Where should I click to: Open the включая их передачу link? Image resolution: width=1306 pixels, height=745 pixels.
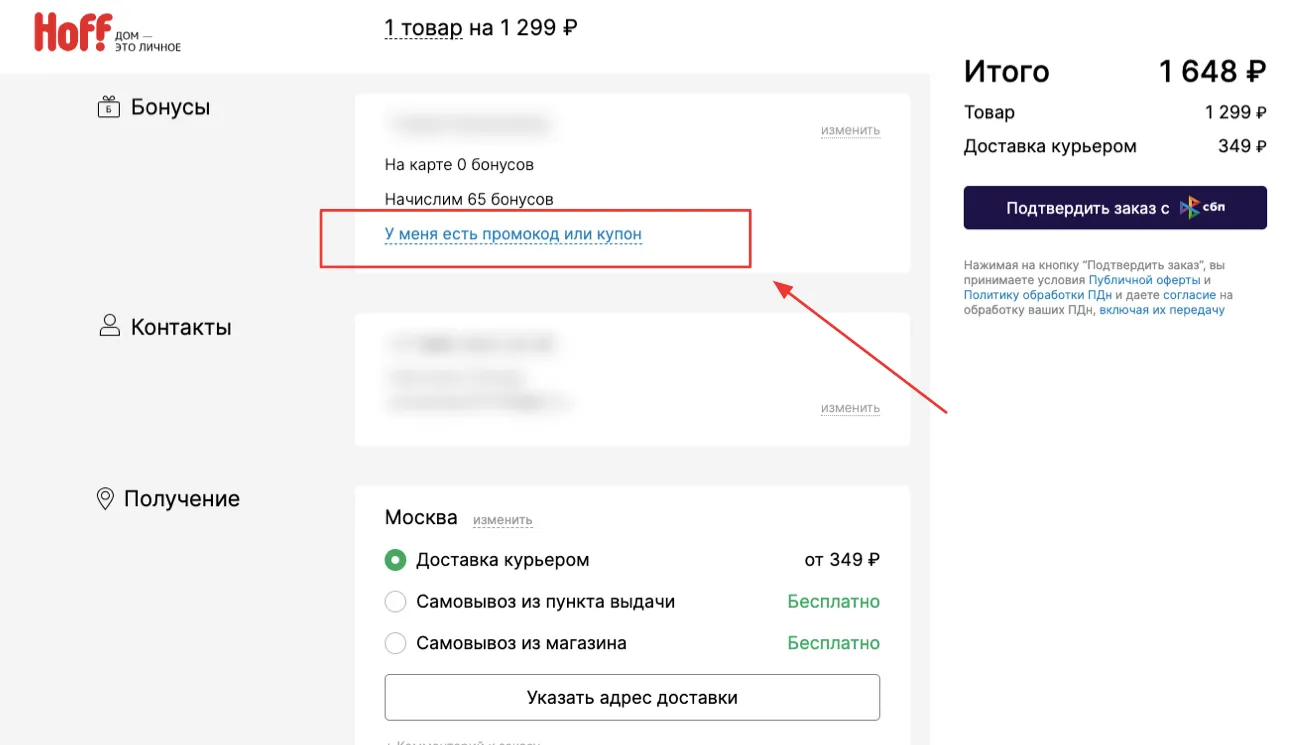1162,311
